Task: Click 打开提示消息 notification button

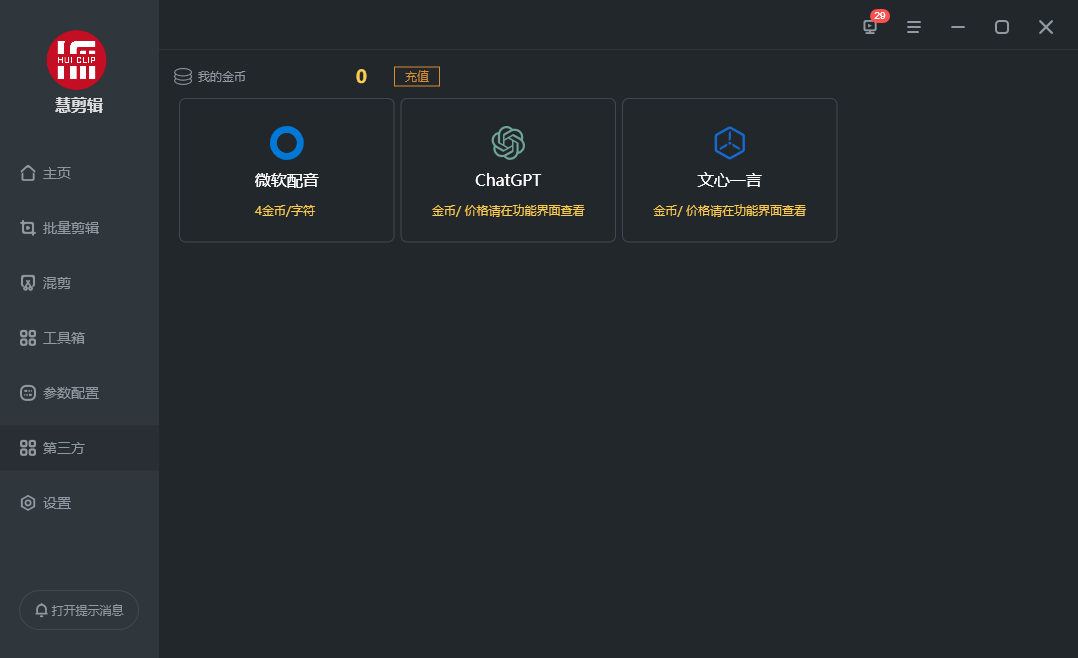Action: 79,610
